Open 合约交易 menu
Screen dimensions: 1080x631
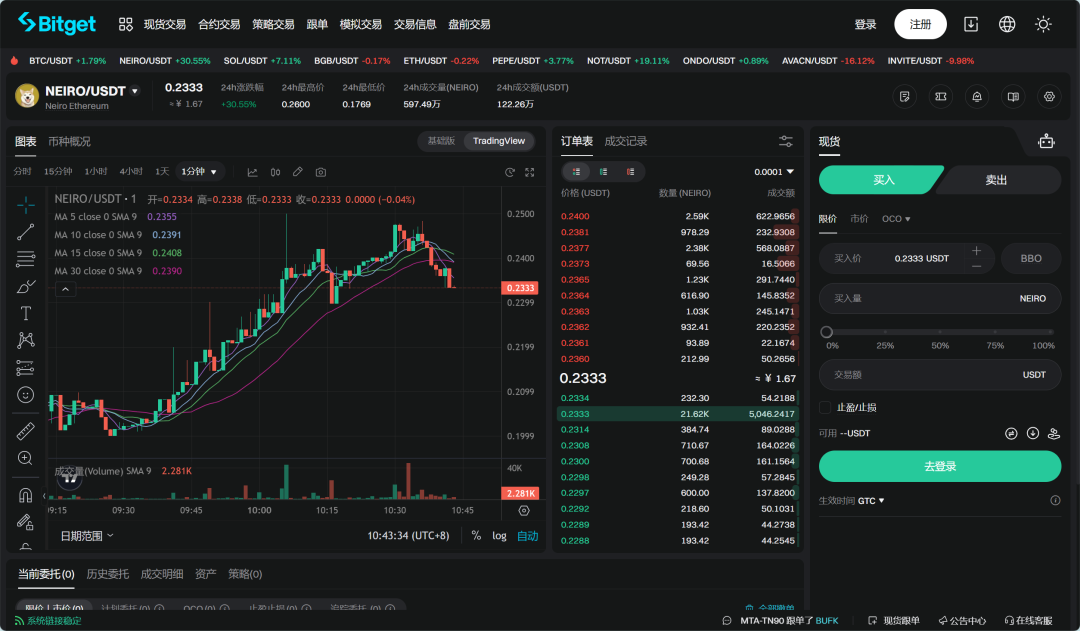(x=219, y=25)
